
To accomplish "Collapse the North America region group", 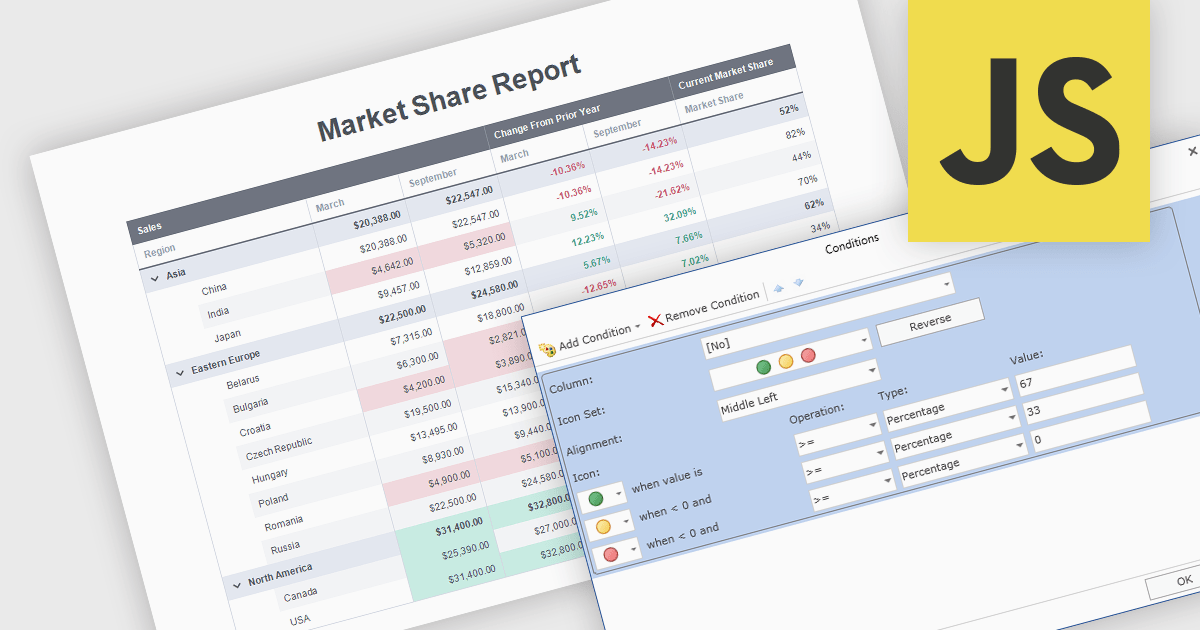I will 236,586.
